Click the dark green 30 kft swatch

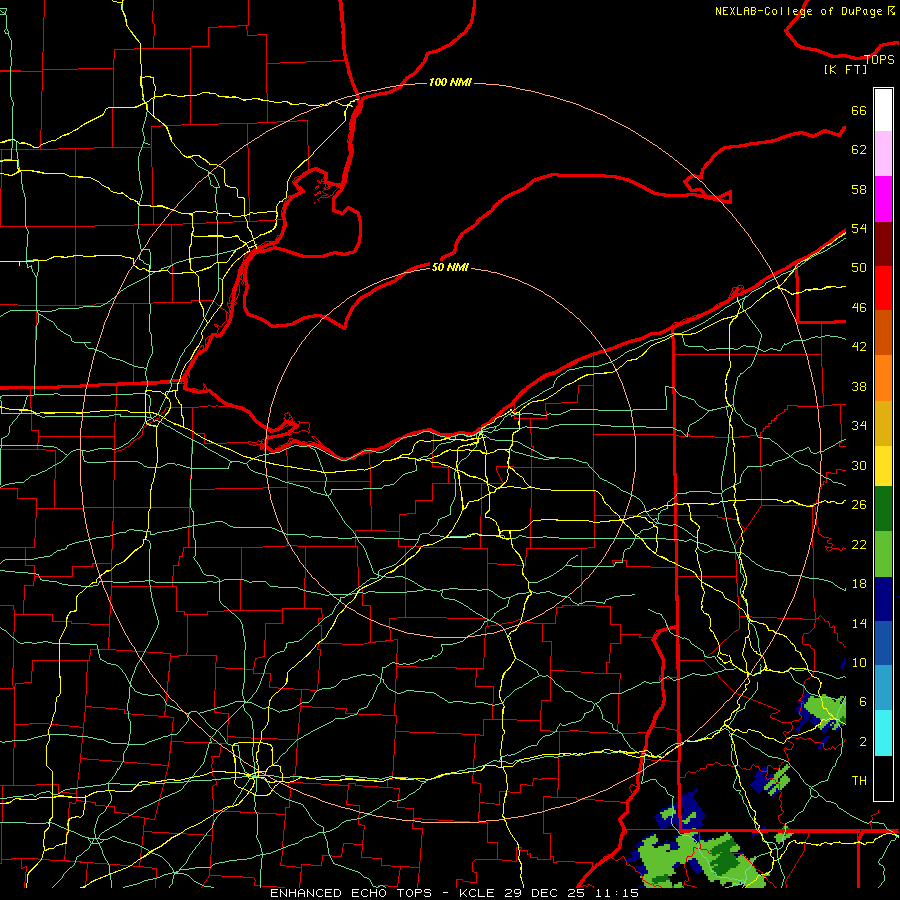tap(883, 509)
